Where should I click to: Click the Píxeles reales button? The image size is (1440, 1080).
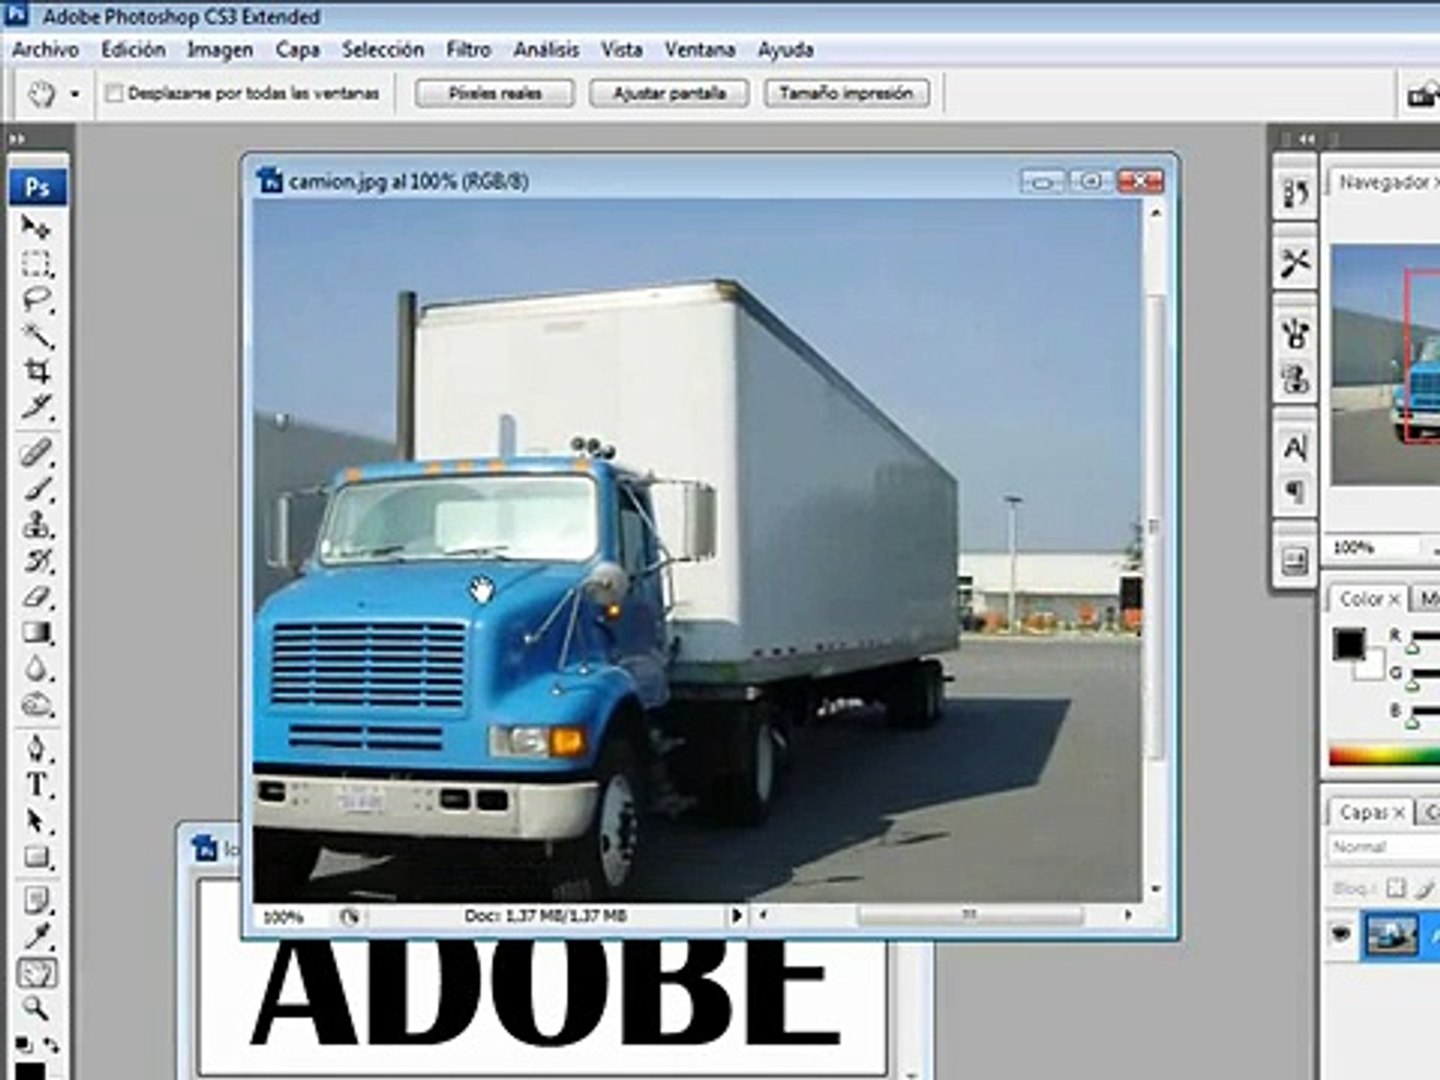point(495,93)
